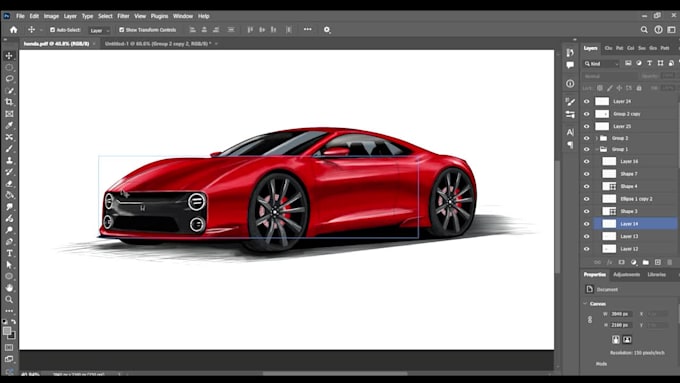Viewport: 680px width, 383px height.
Task: Click the background color swatch
Action: (12, 336)
